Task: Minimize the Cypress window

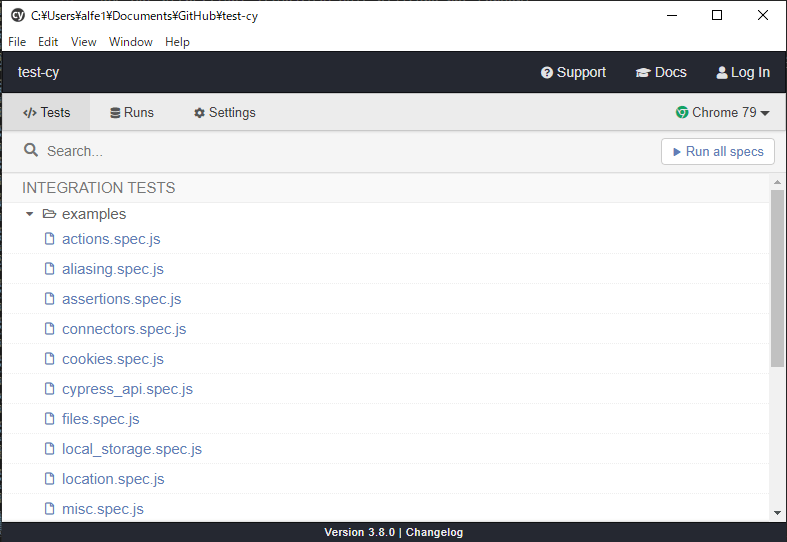Action: click(672, 15)
